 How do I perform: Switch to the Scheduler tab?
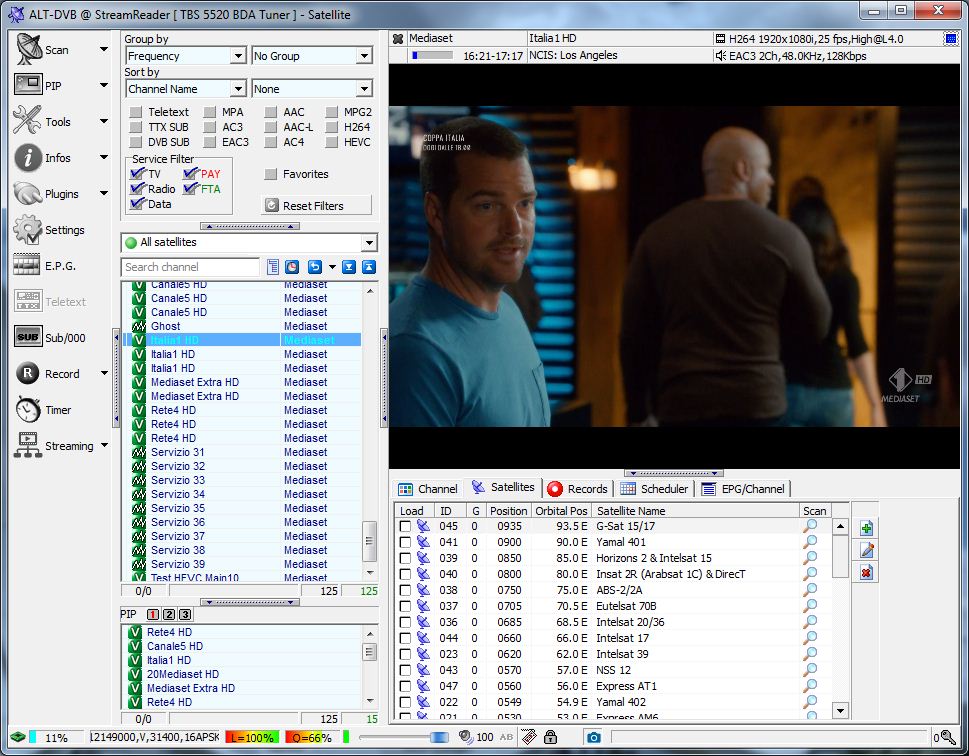point(654,489)
